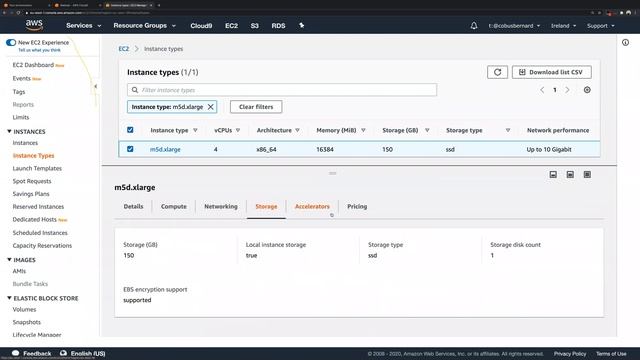This screenshot has width=640, height=360.
Task: Open Terms of Use footer link
Action: (611, 353)
